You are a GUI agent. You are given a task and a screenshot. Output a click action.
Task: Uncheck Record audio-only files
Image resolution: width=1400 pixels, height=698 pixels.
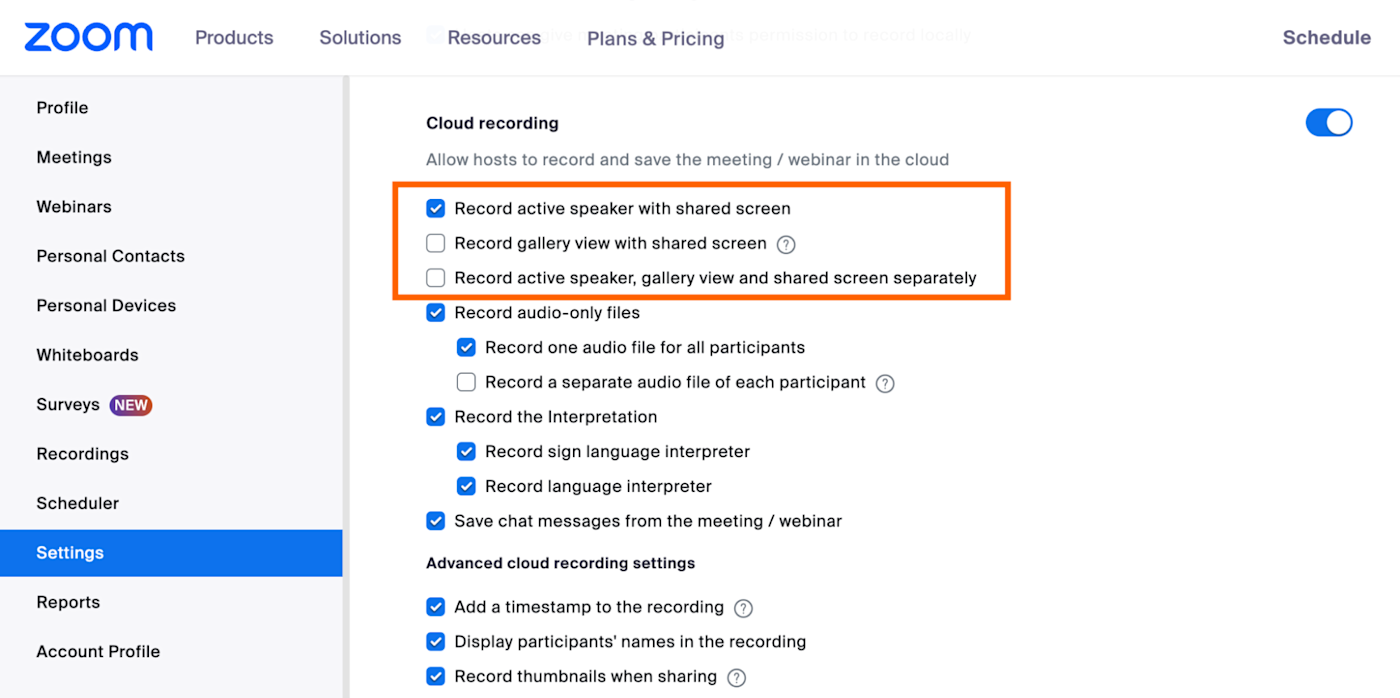[x=436, y=313]
